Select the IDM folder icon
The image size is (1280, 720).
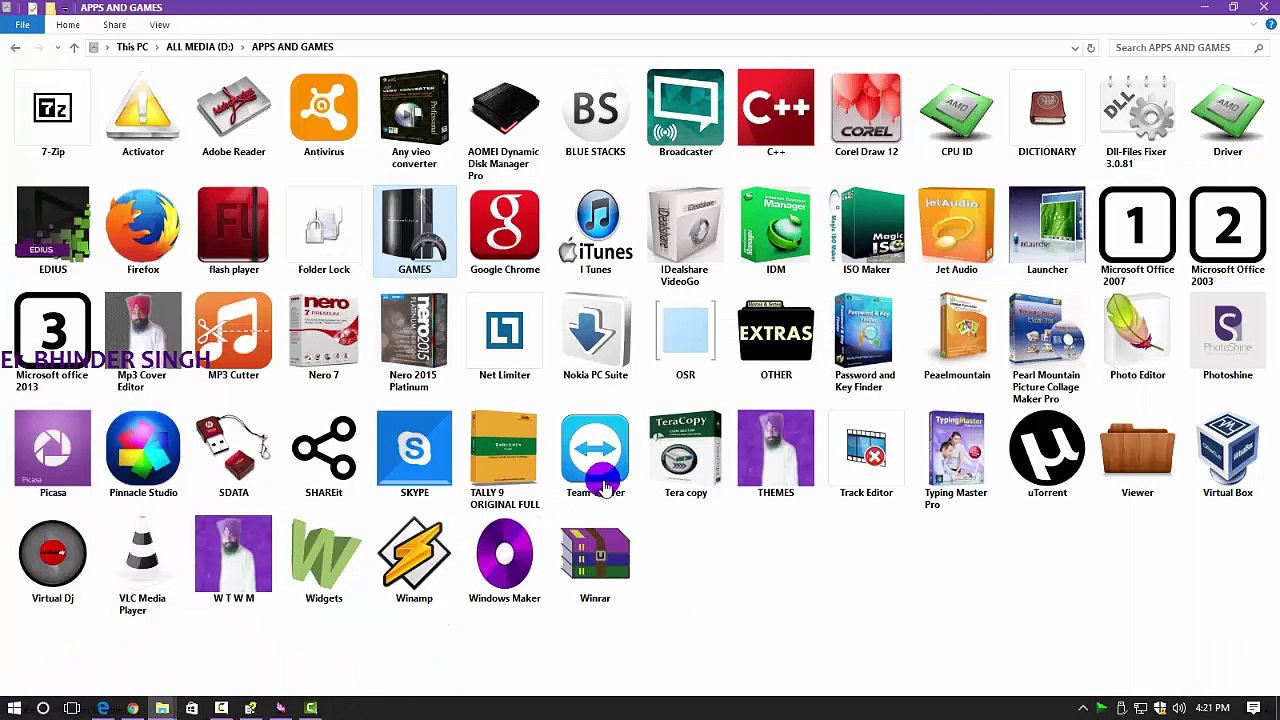point(776,225)
